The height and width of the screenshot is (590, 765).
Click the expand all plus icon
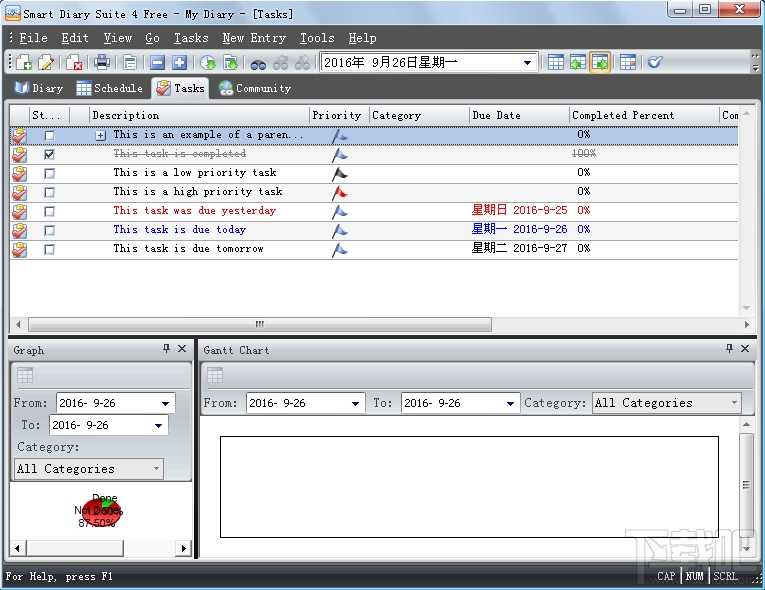pyautogui.click(x=180, y=62)
